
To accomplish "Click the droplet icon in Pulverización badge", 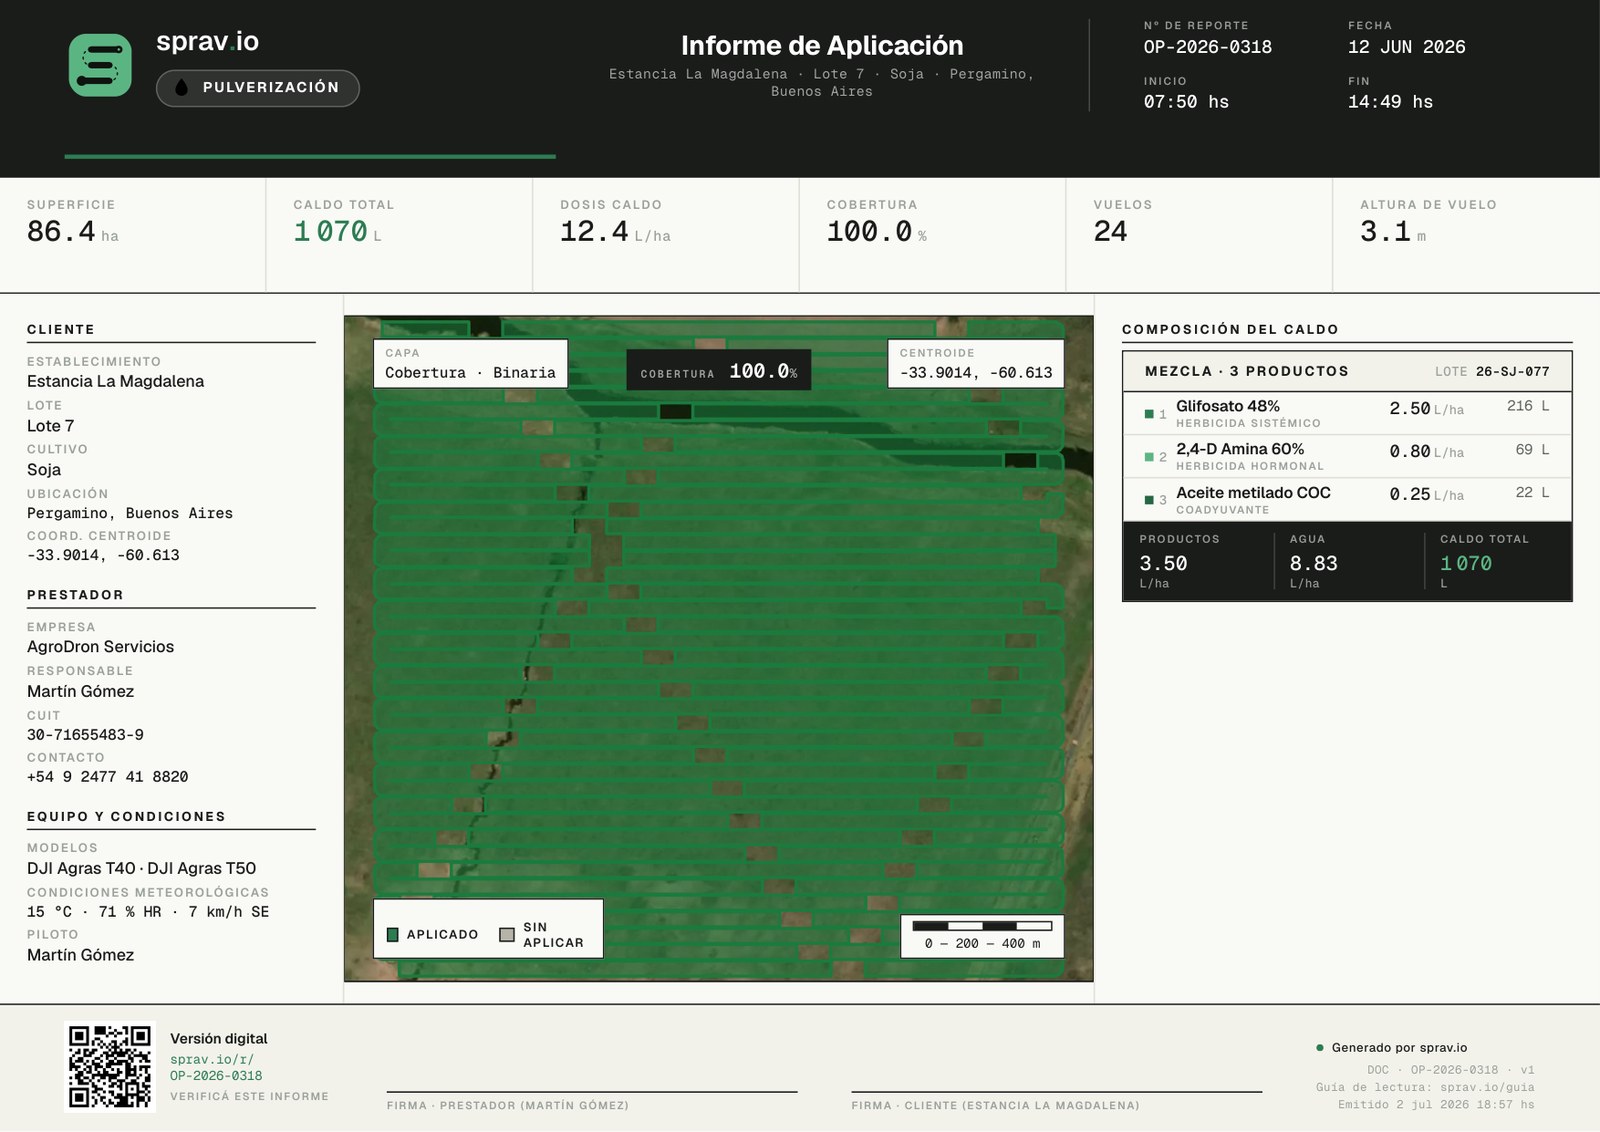I will coord(181,88).
